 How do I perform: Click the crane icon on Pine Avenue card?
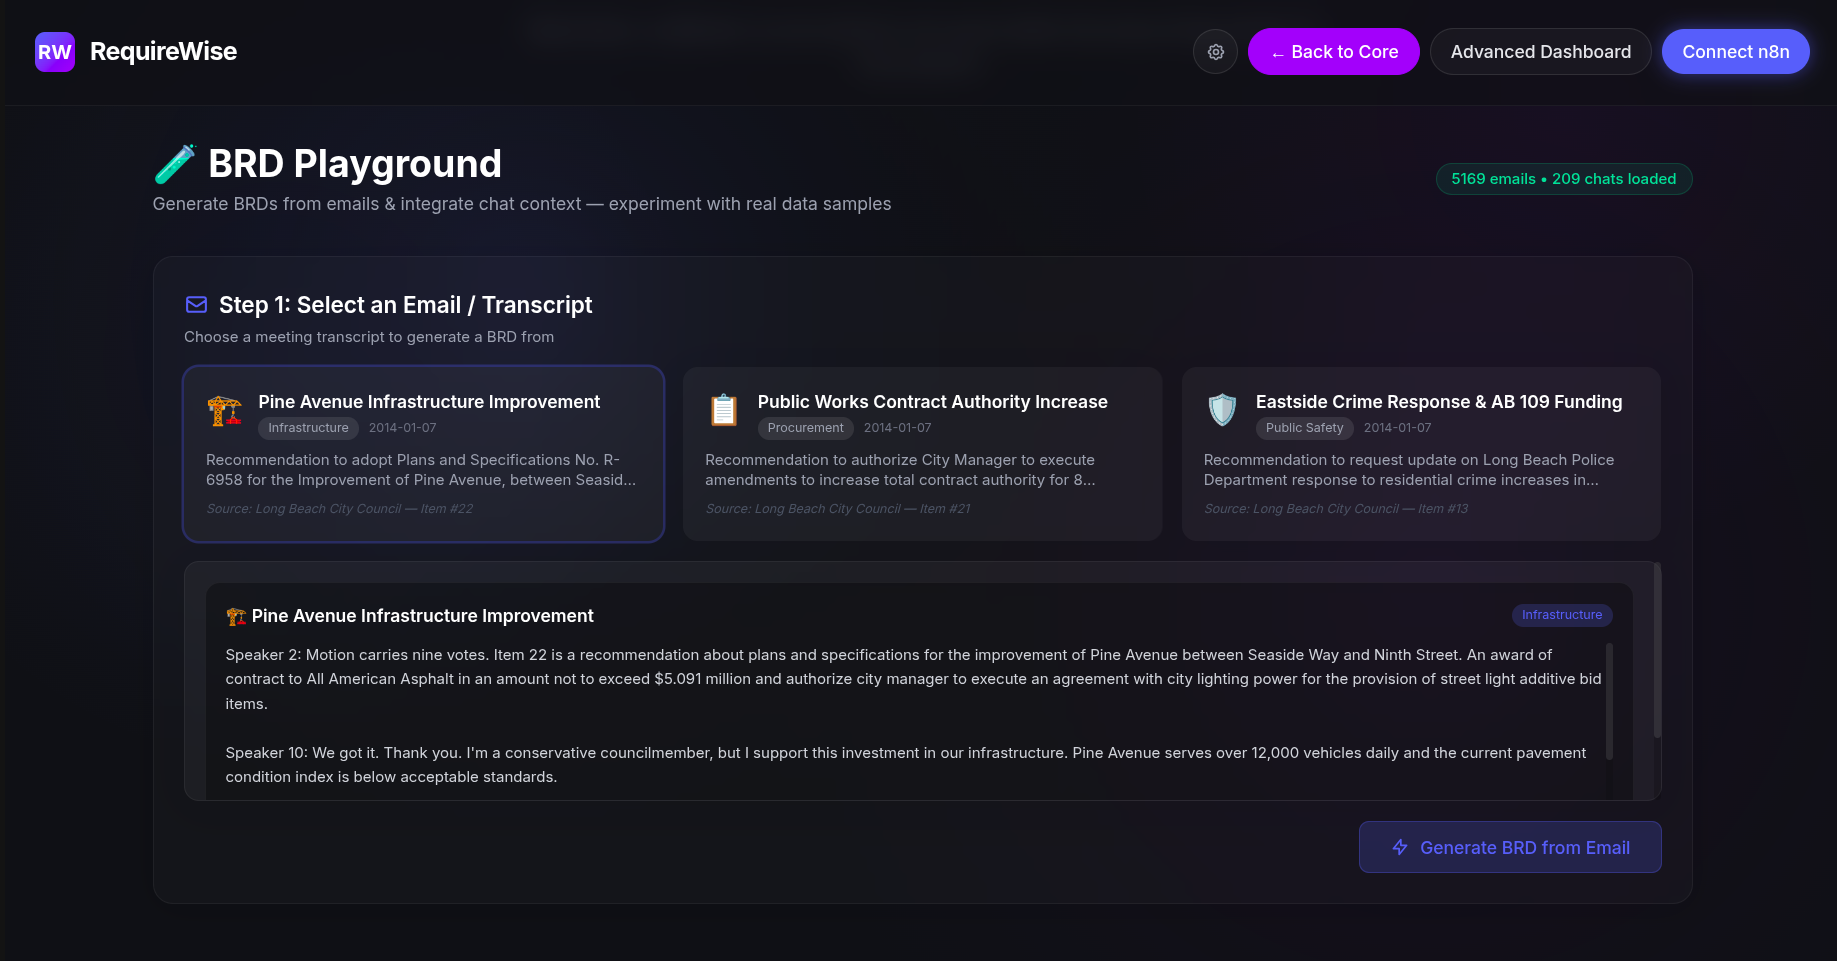[x=225, y=410]
